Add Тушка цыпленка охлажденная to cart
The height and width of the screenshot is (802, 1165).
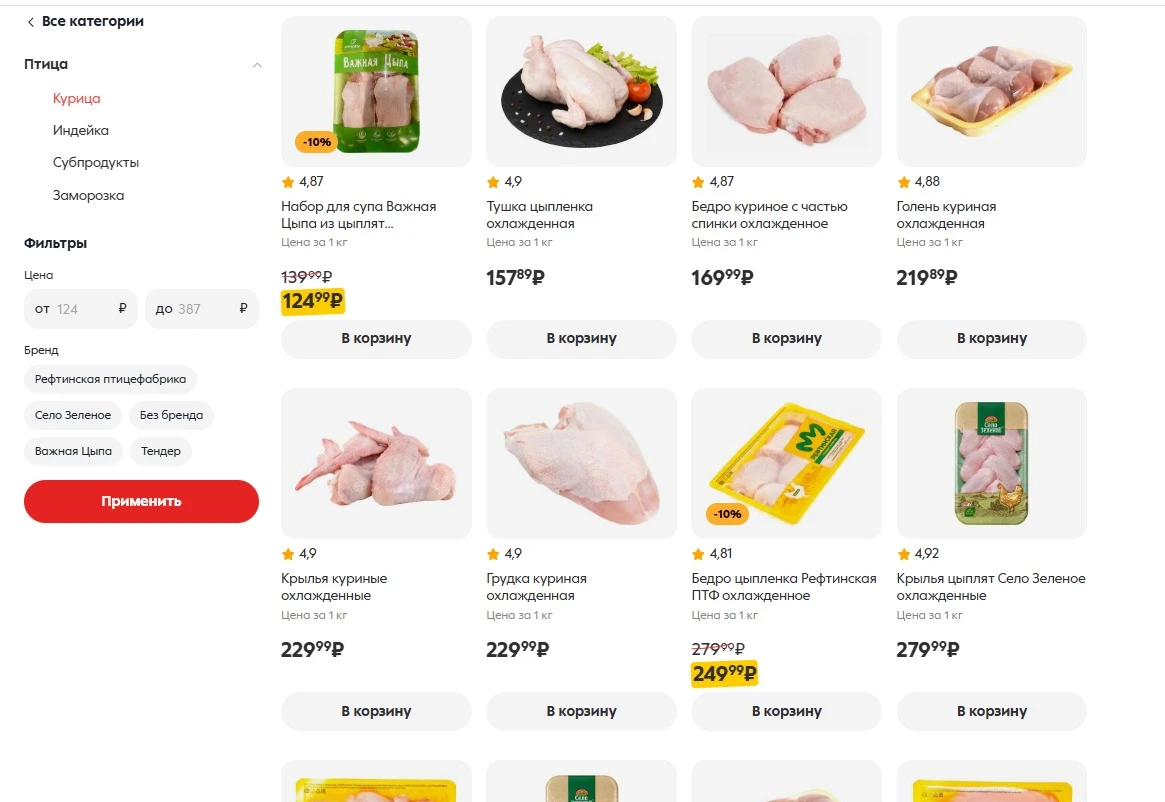click(581, 339)
